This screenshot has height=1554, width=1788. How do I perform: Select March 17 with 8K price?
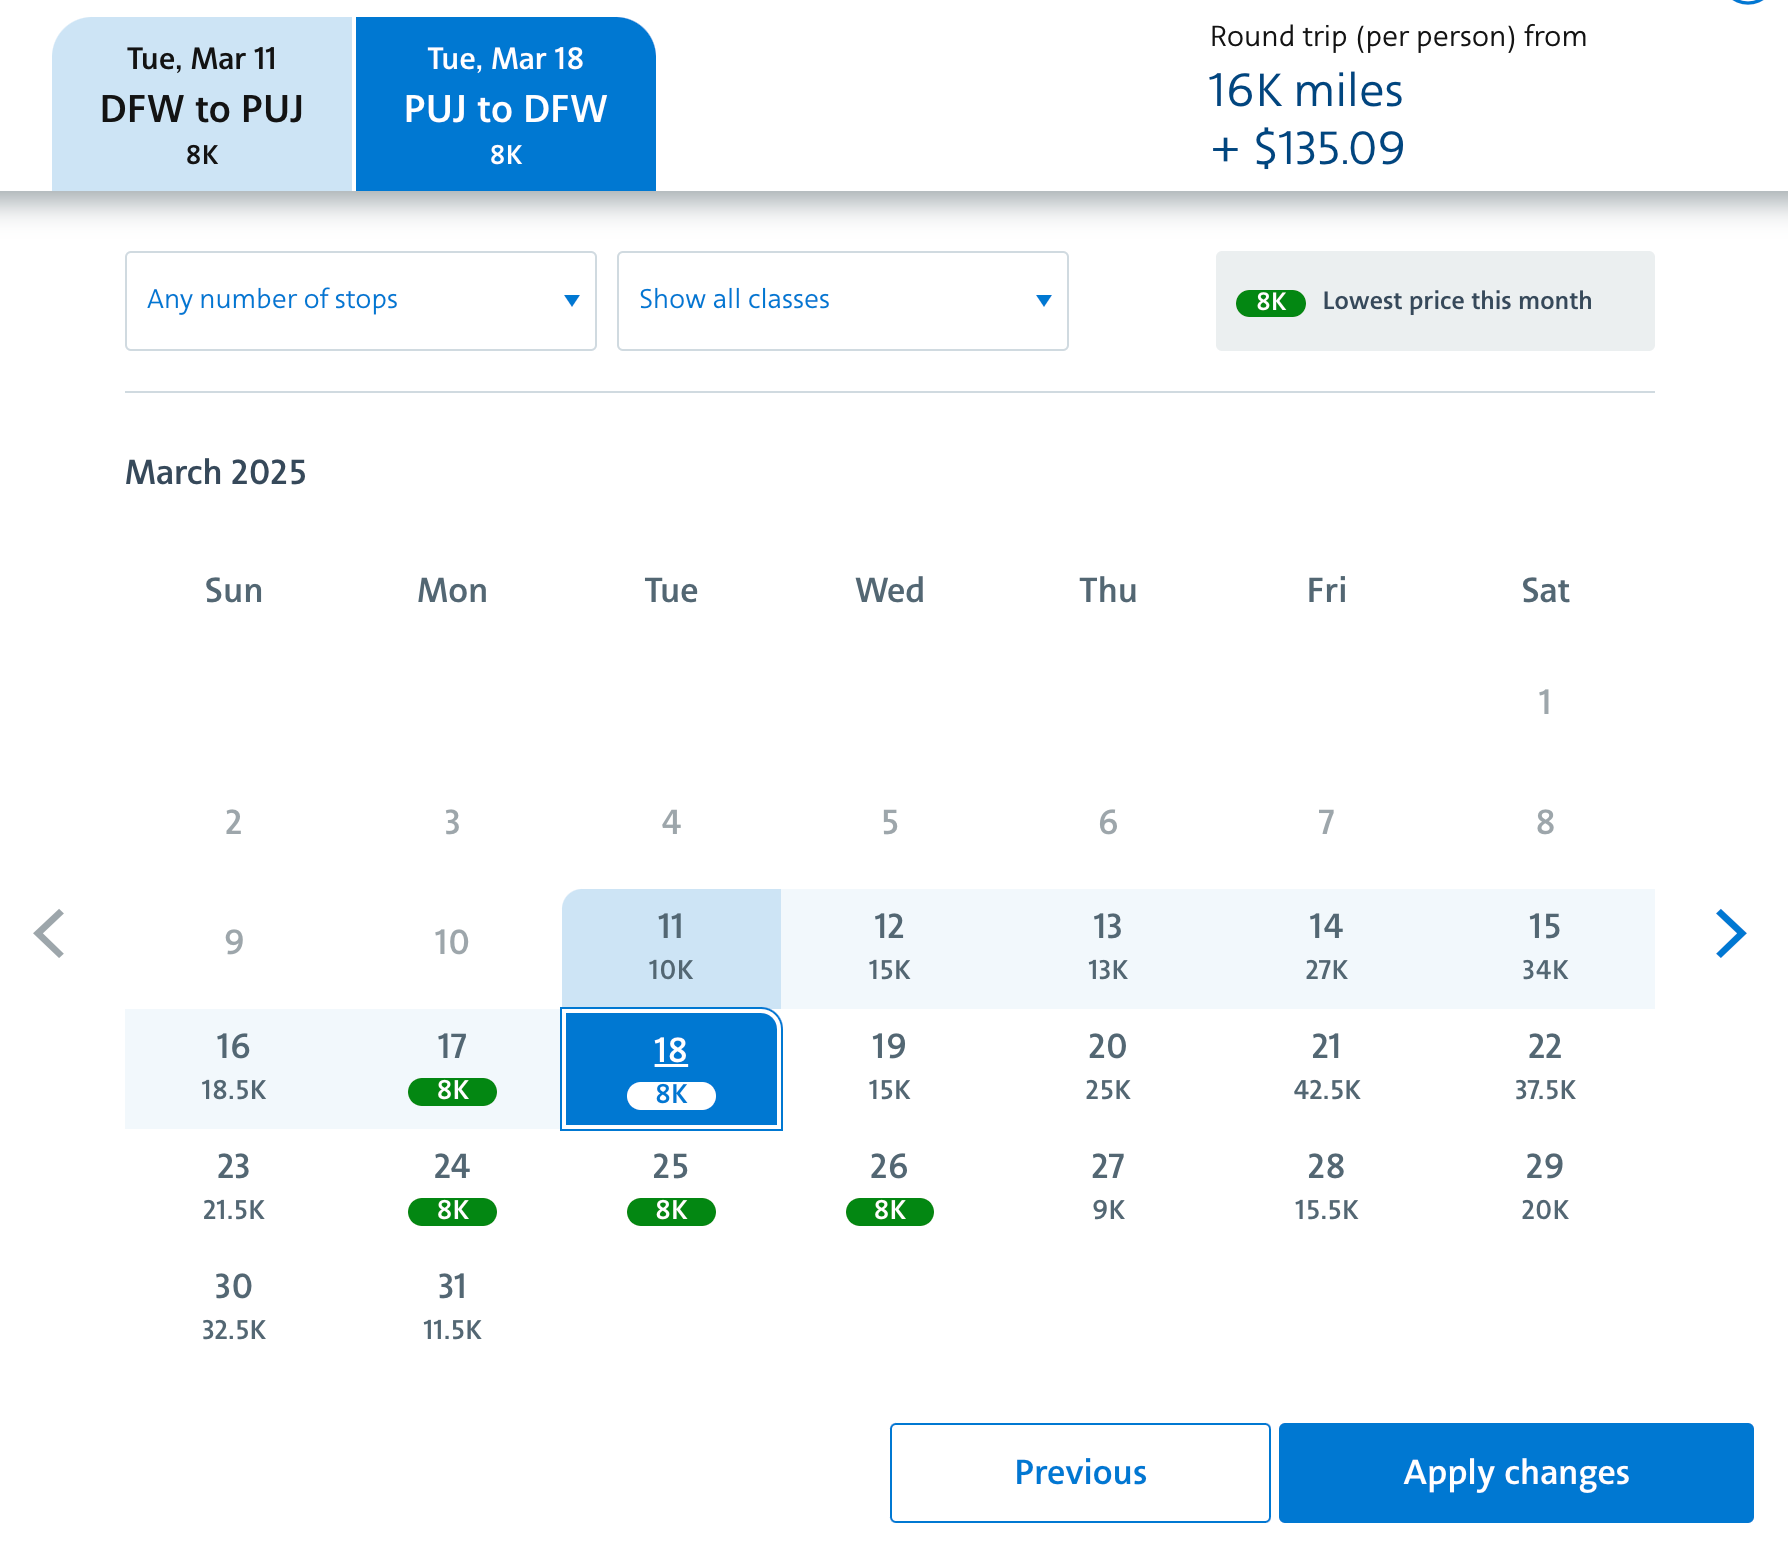[x=452, y=1068]
